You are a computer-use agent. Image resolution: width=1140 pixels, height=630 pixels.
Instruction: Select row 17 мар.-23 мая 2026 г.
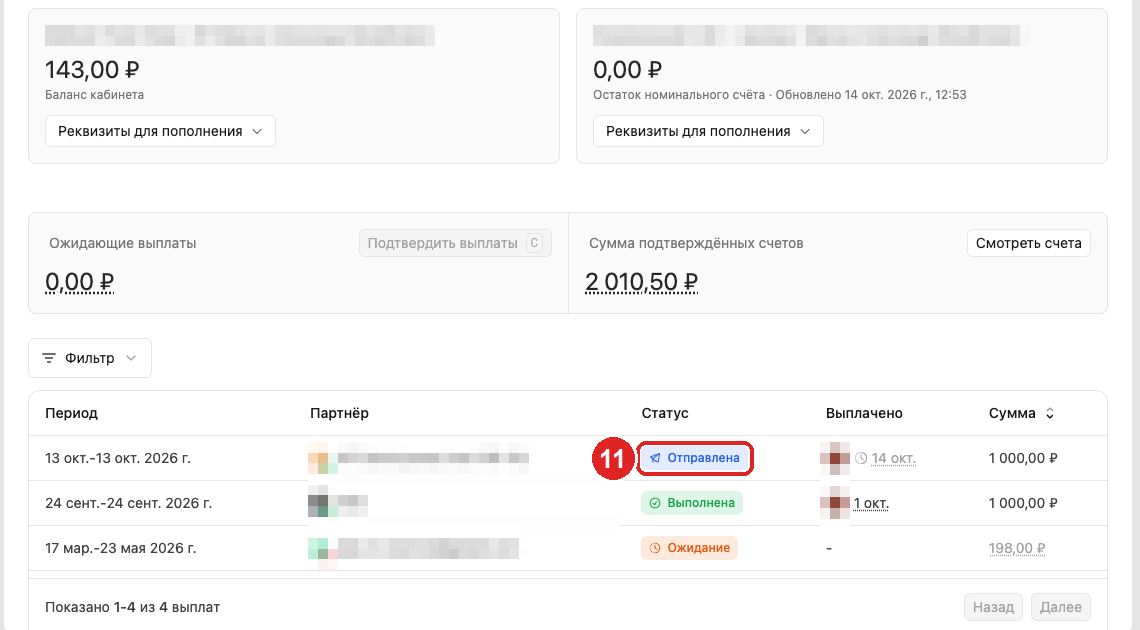[568, 548]
